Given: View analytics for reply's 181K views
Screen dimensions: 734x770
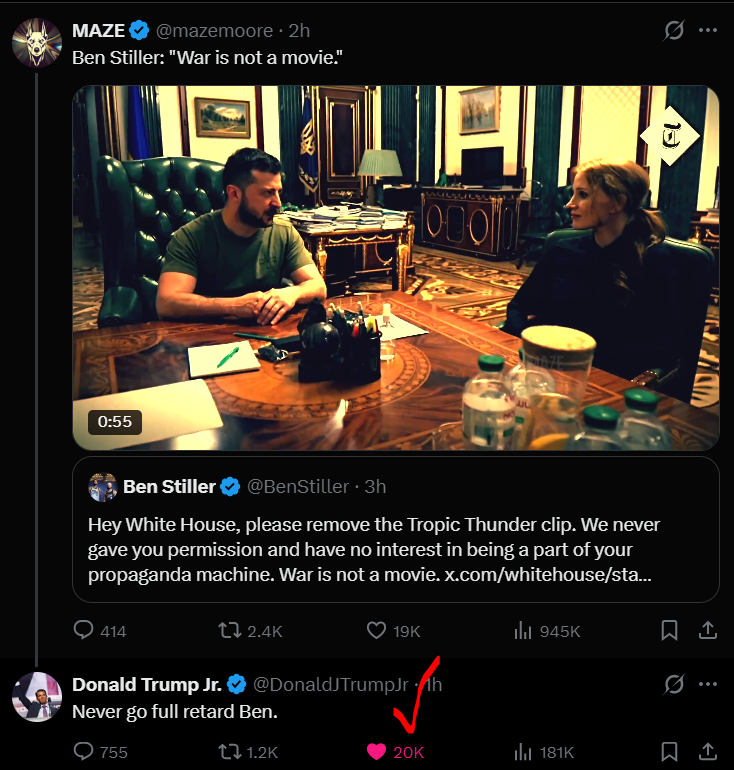Looking at the screenshot, I should (522, 752).
